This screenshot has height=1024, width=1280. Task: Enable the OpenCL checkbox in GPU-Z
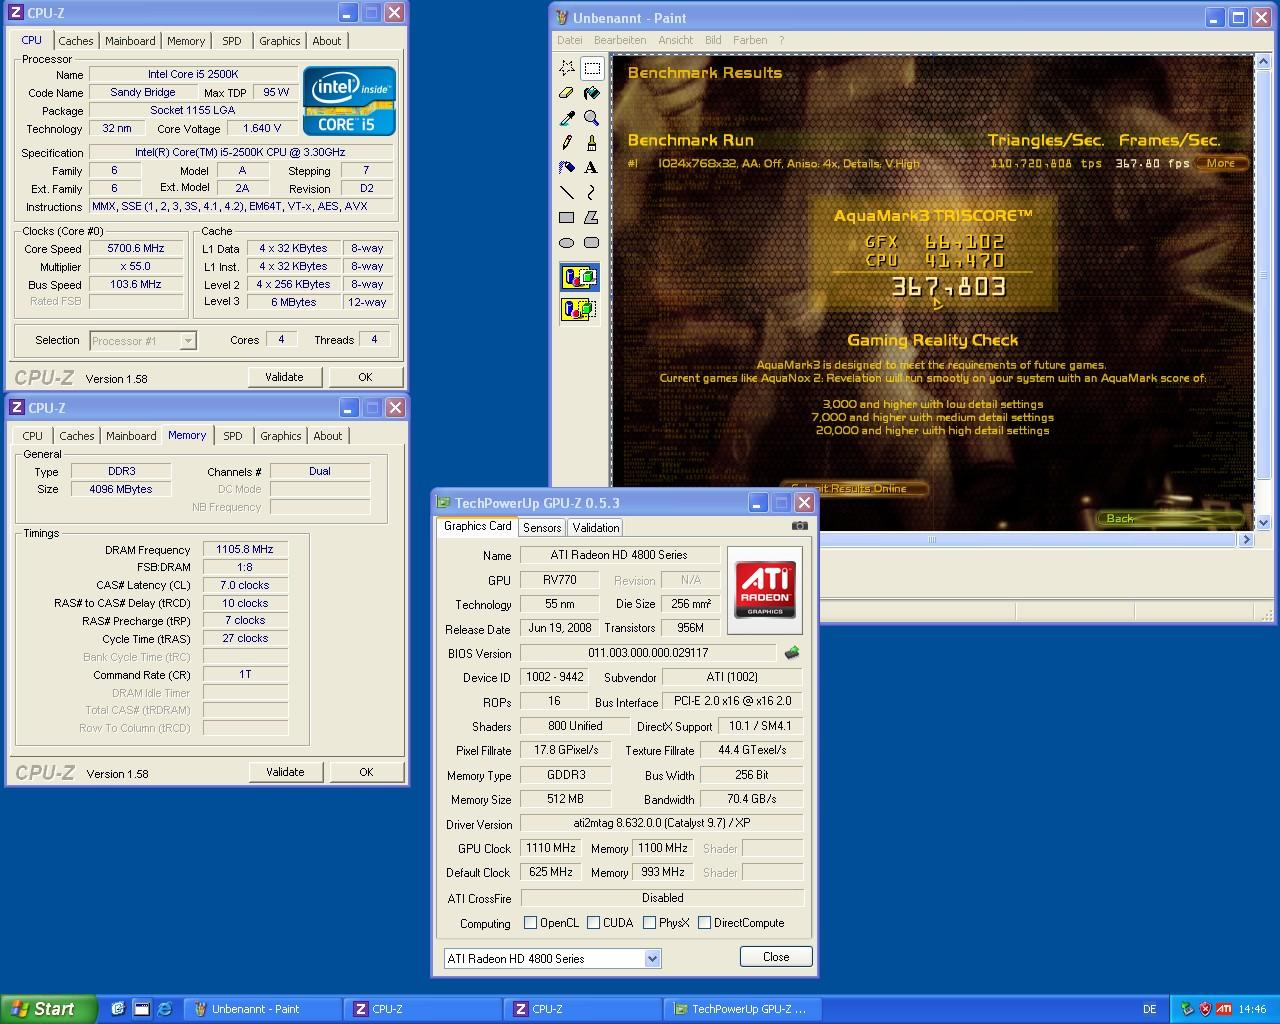[531, 923]
